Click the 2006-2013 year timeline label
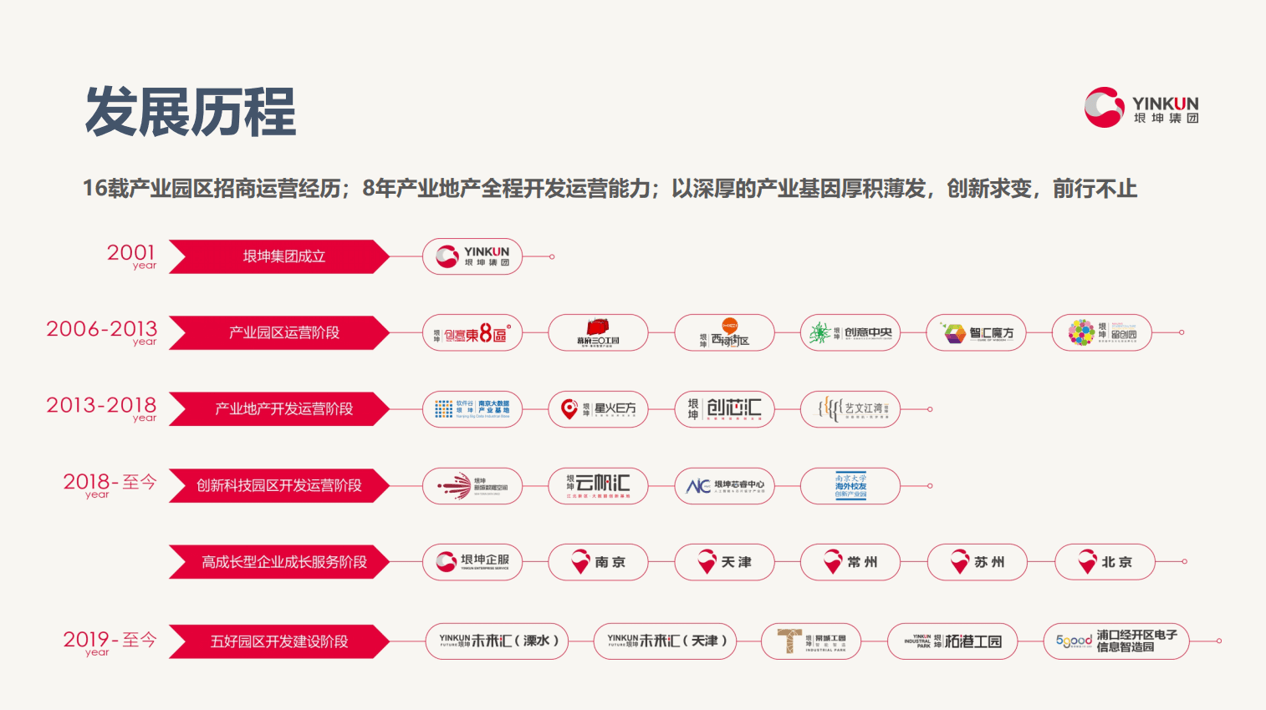1266x710 pixels. click(102, 330)
